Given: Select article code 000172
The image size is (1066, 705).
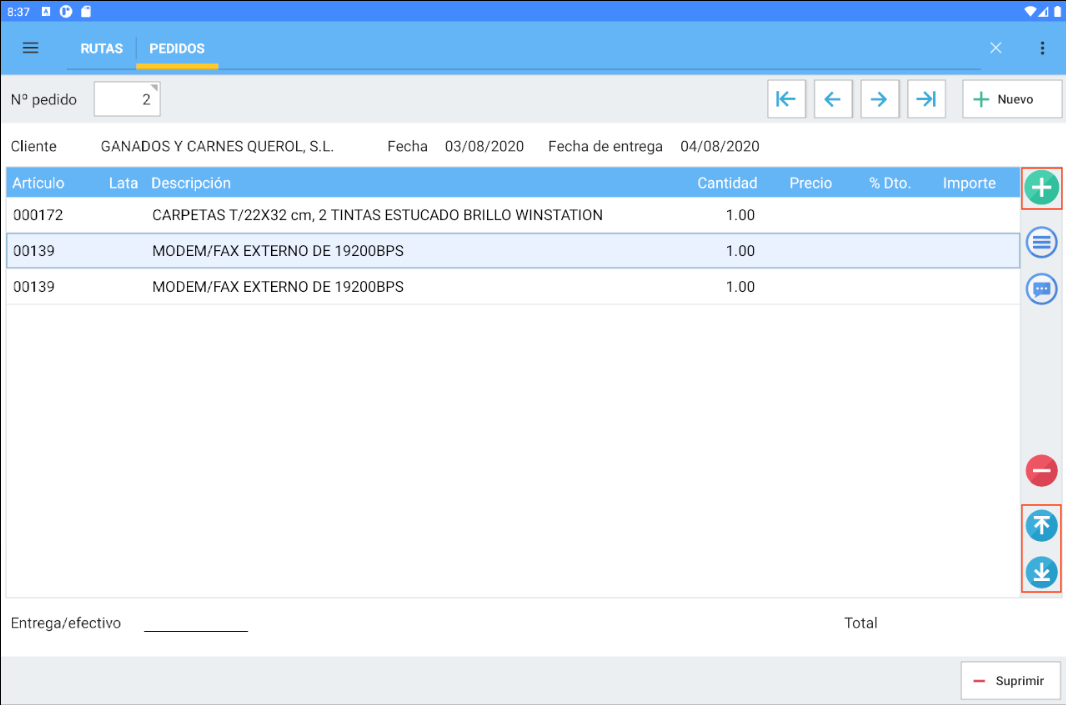Looking at the screenshot, I should coord(38,215).
